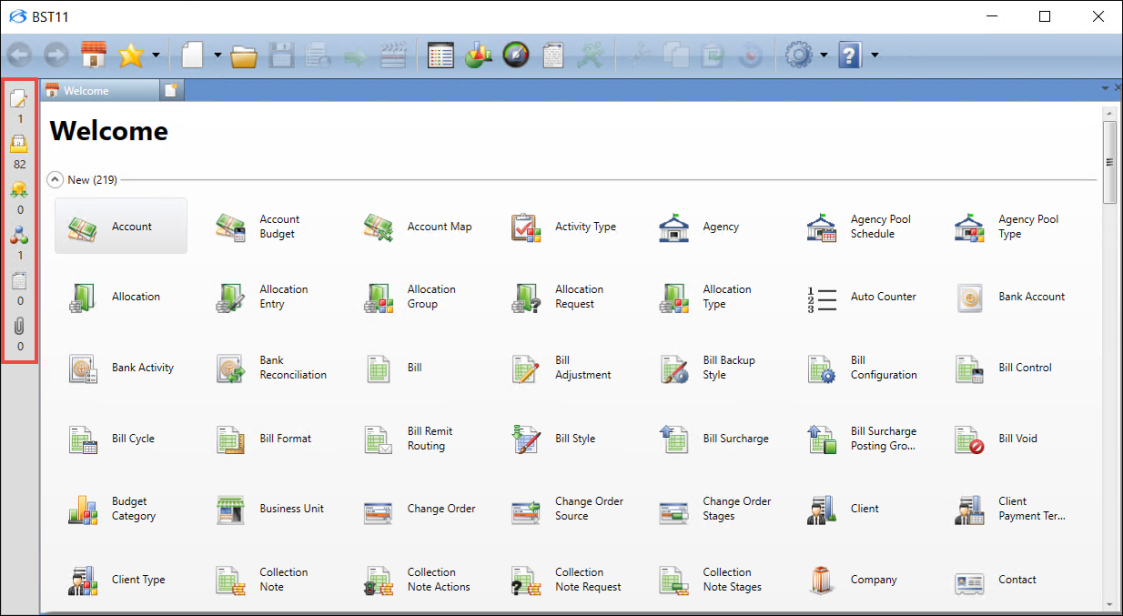Screen dimensions: 1123x616
Task: Open the notes sidebar icon with pencil
Action: pyautogui.click(x=19, y=98)
